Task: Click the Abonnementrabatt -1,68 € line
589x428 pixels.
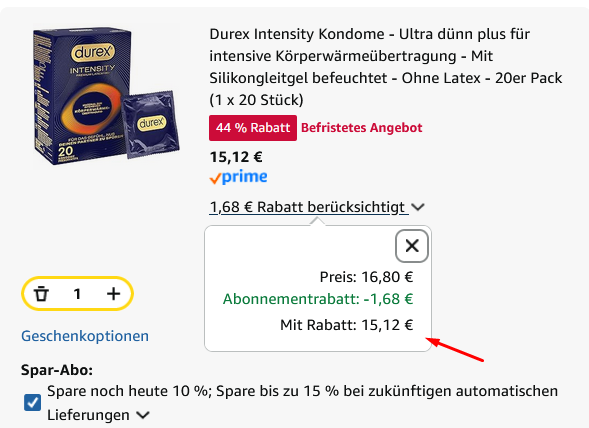Action: tap(318, 299)
